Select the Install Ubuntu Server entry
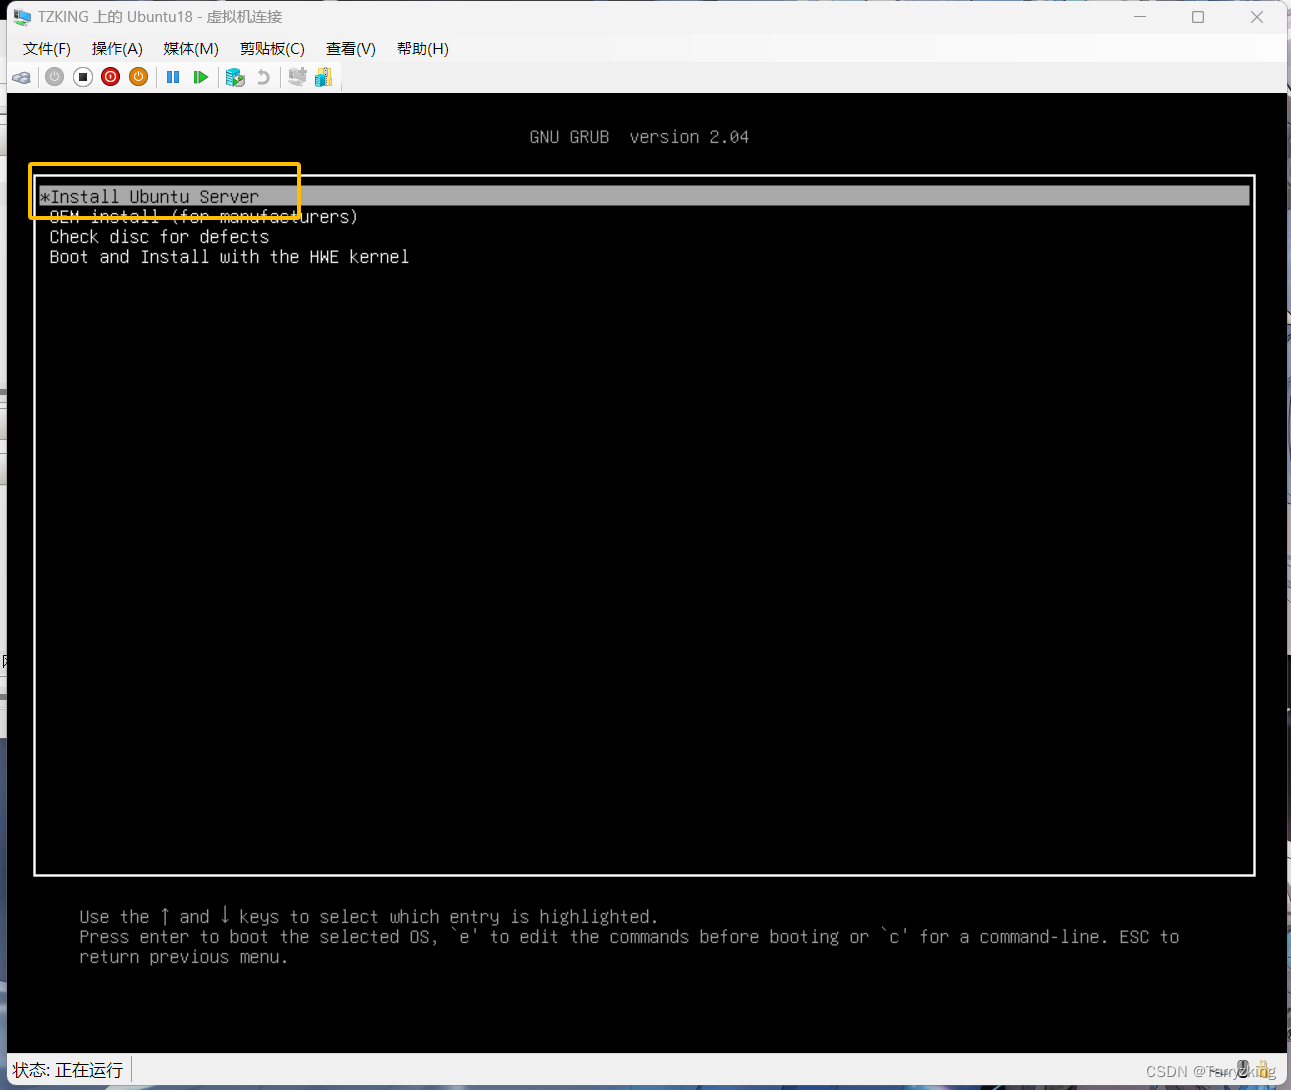1291x1090 pixels. pyautogui.click(x=644, y=196)
